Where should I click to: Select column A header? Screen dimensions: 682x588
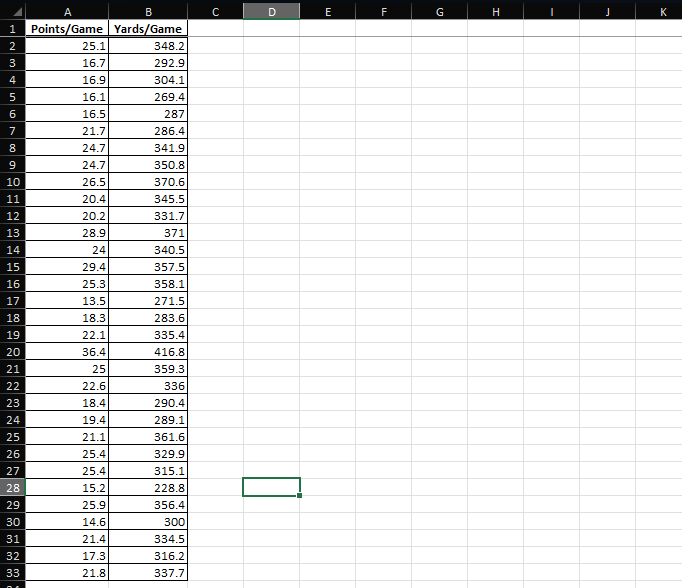pos(67,12)
